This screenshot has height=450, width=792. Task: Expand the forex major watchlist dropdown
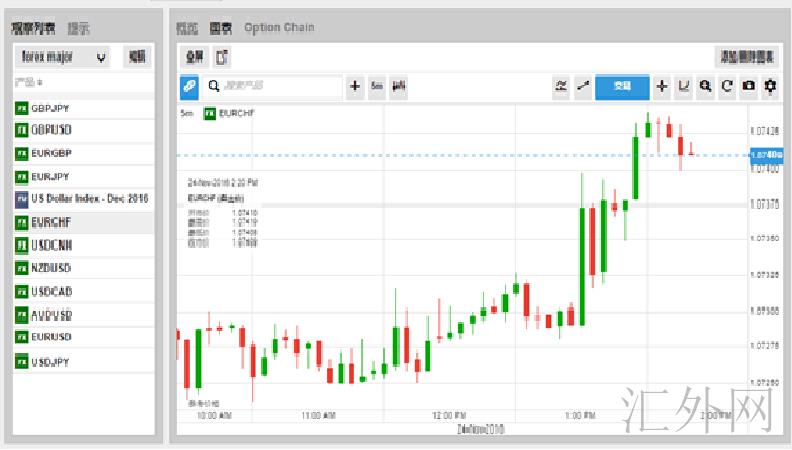(x=62, y=57)
